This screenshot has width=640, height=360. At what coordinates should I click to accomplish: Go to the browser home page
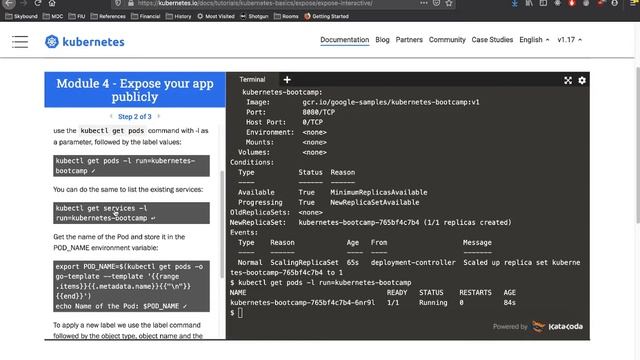tap(52, 3)
